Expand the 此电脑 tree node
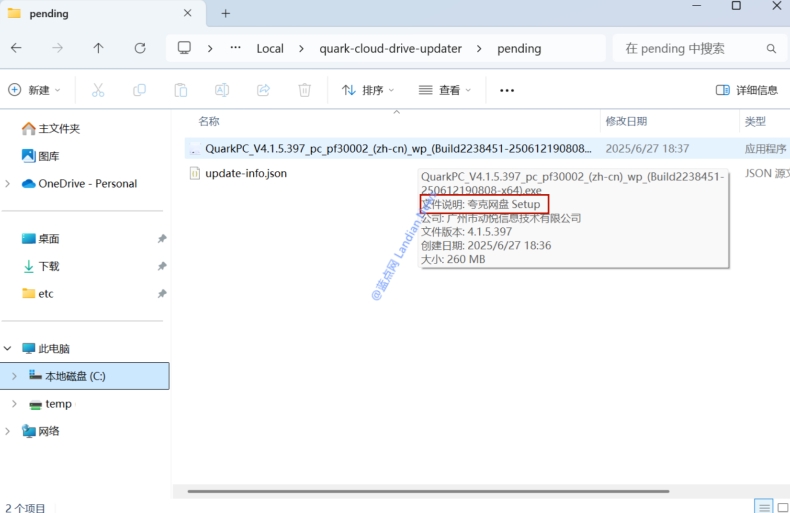790x513 pixels. point(9,349)
